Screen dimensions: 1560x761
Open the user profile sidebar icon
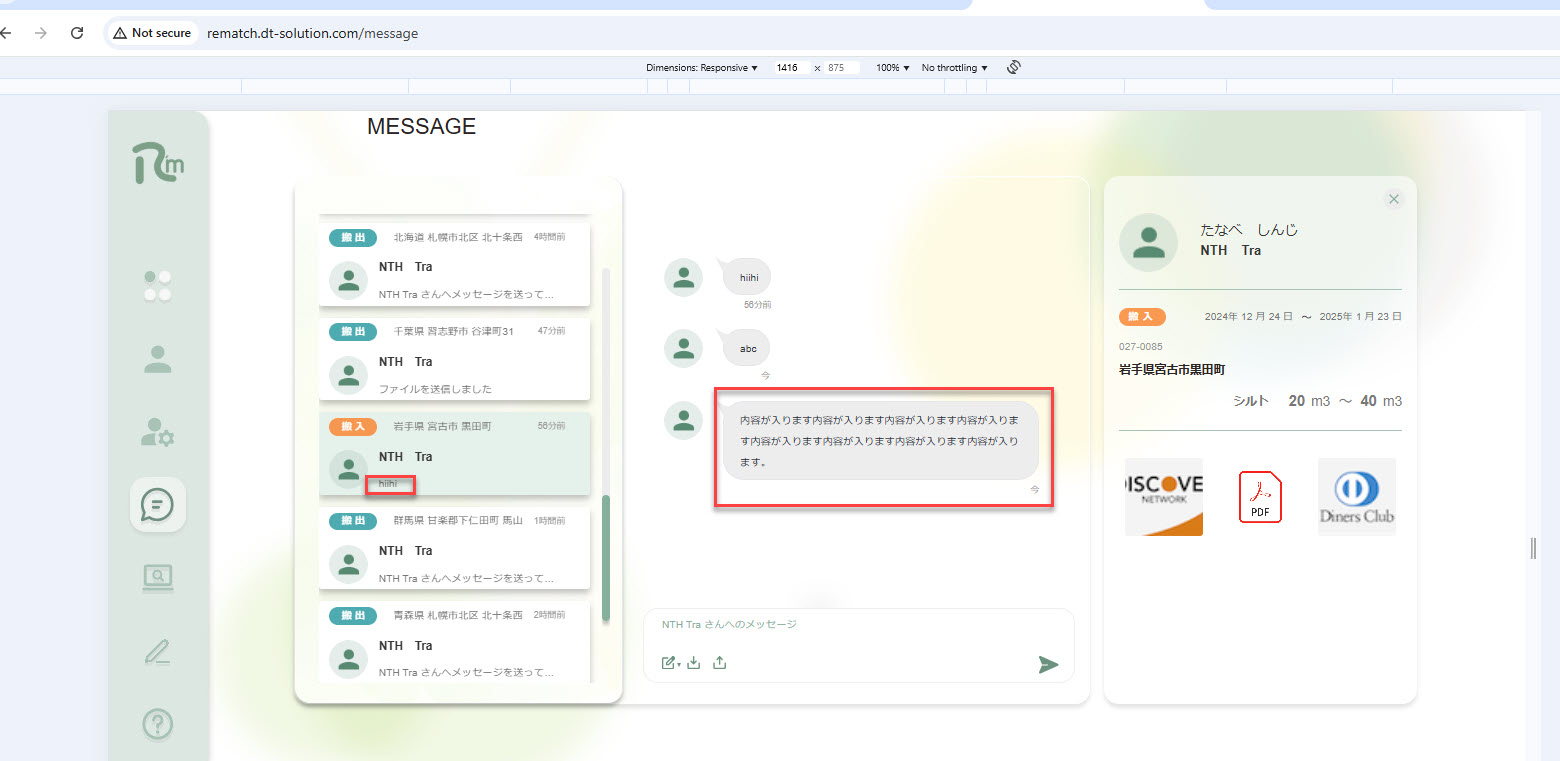click(158, 360)
